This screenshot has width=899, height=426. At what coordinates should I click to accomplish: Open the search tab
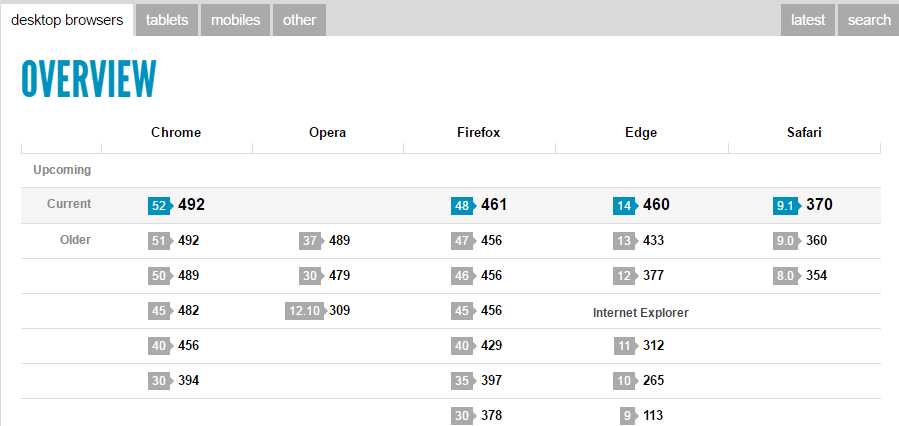(x=869, y=20)
